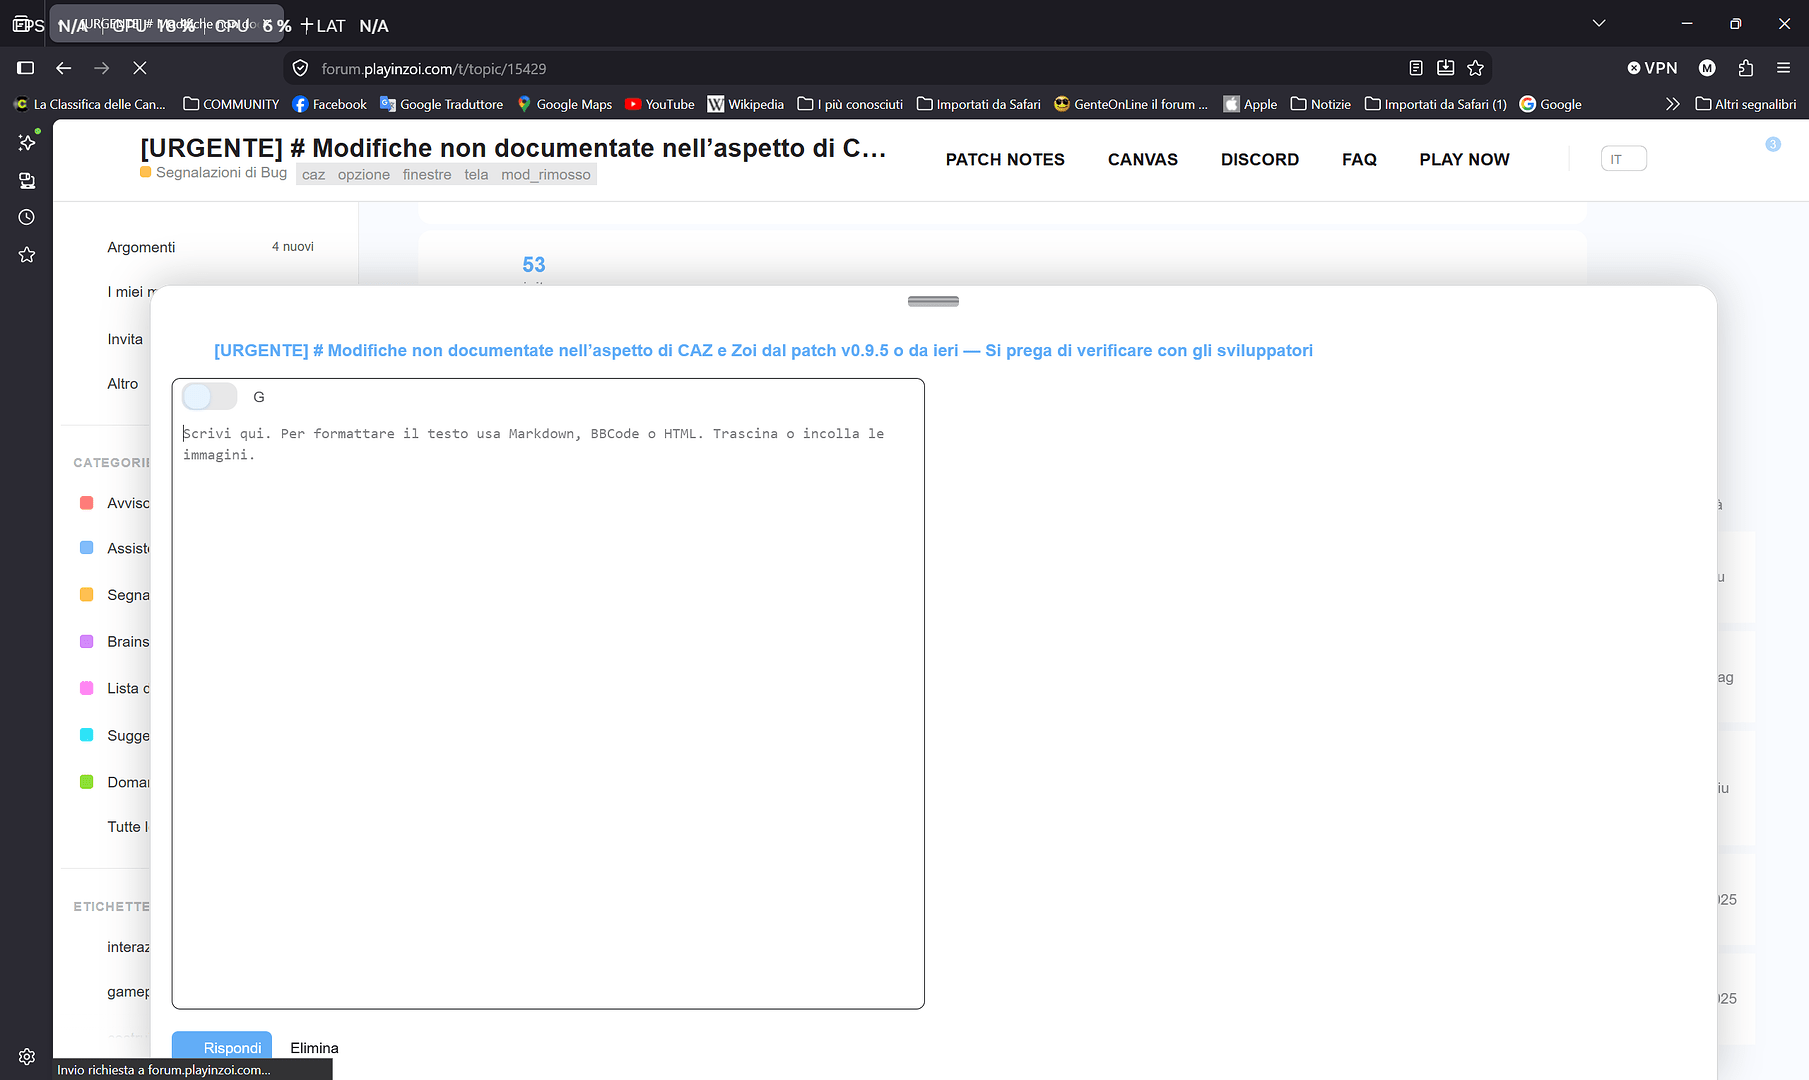1809x1080 pixels.
Task: Expand the COMMUNITY bookmarks folder
Action: click(x=231, y=104)
